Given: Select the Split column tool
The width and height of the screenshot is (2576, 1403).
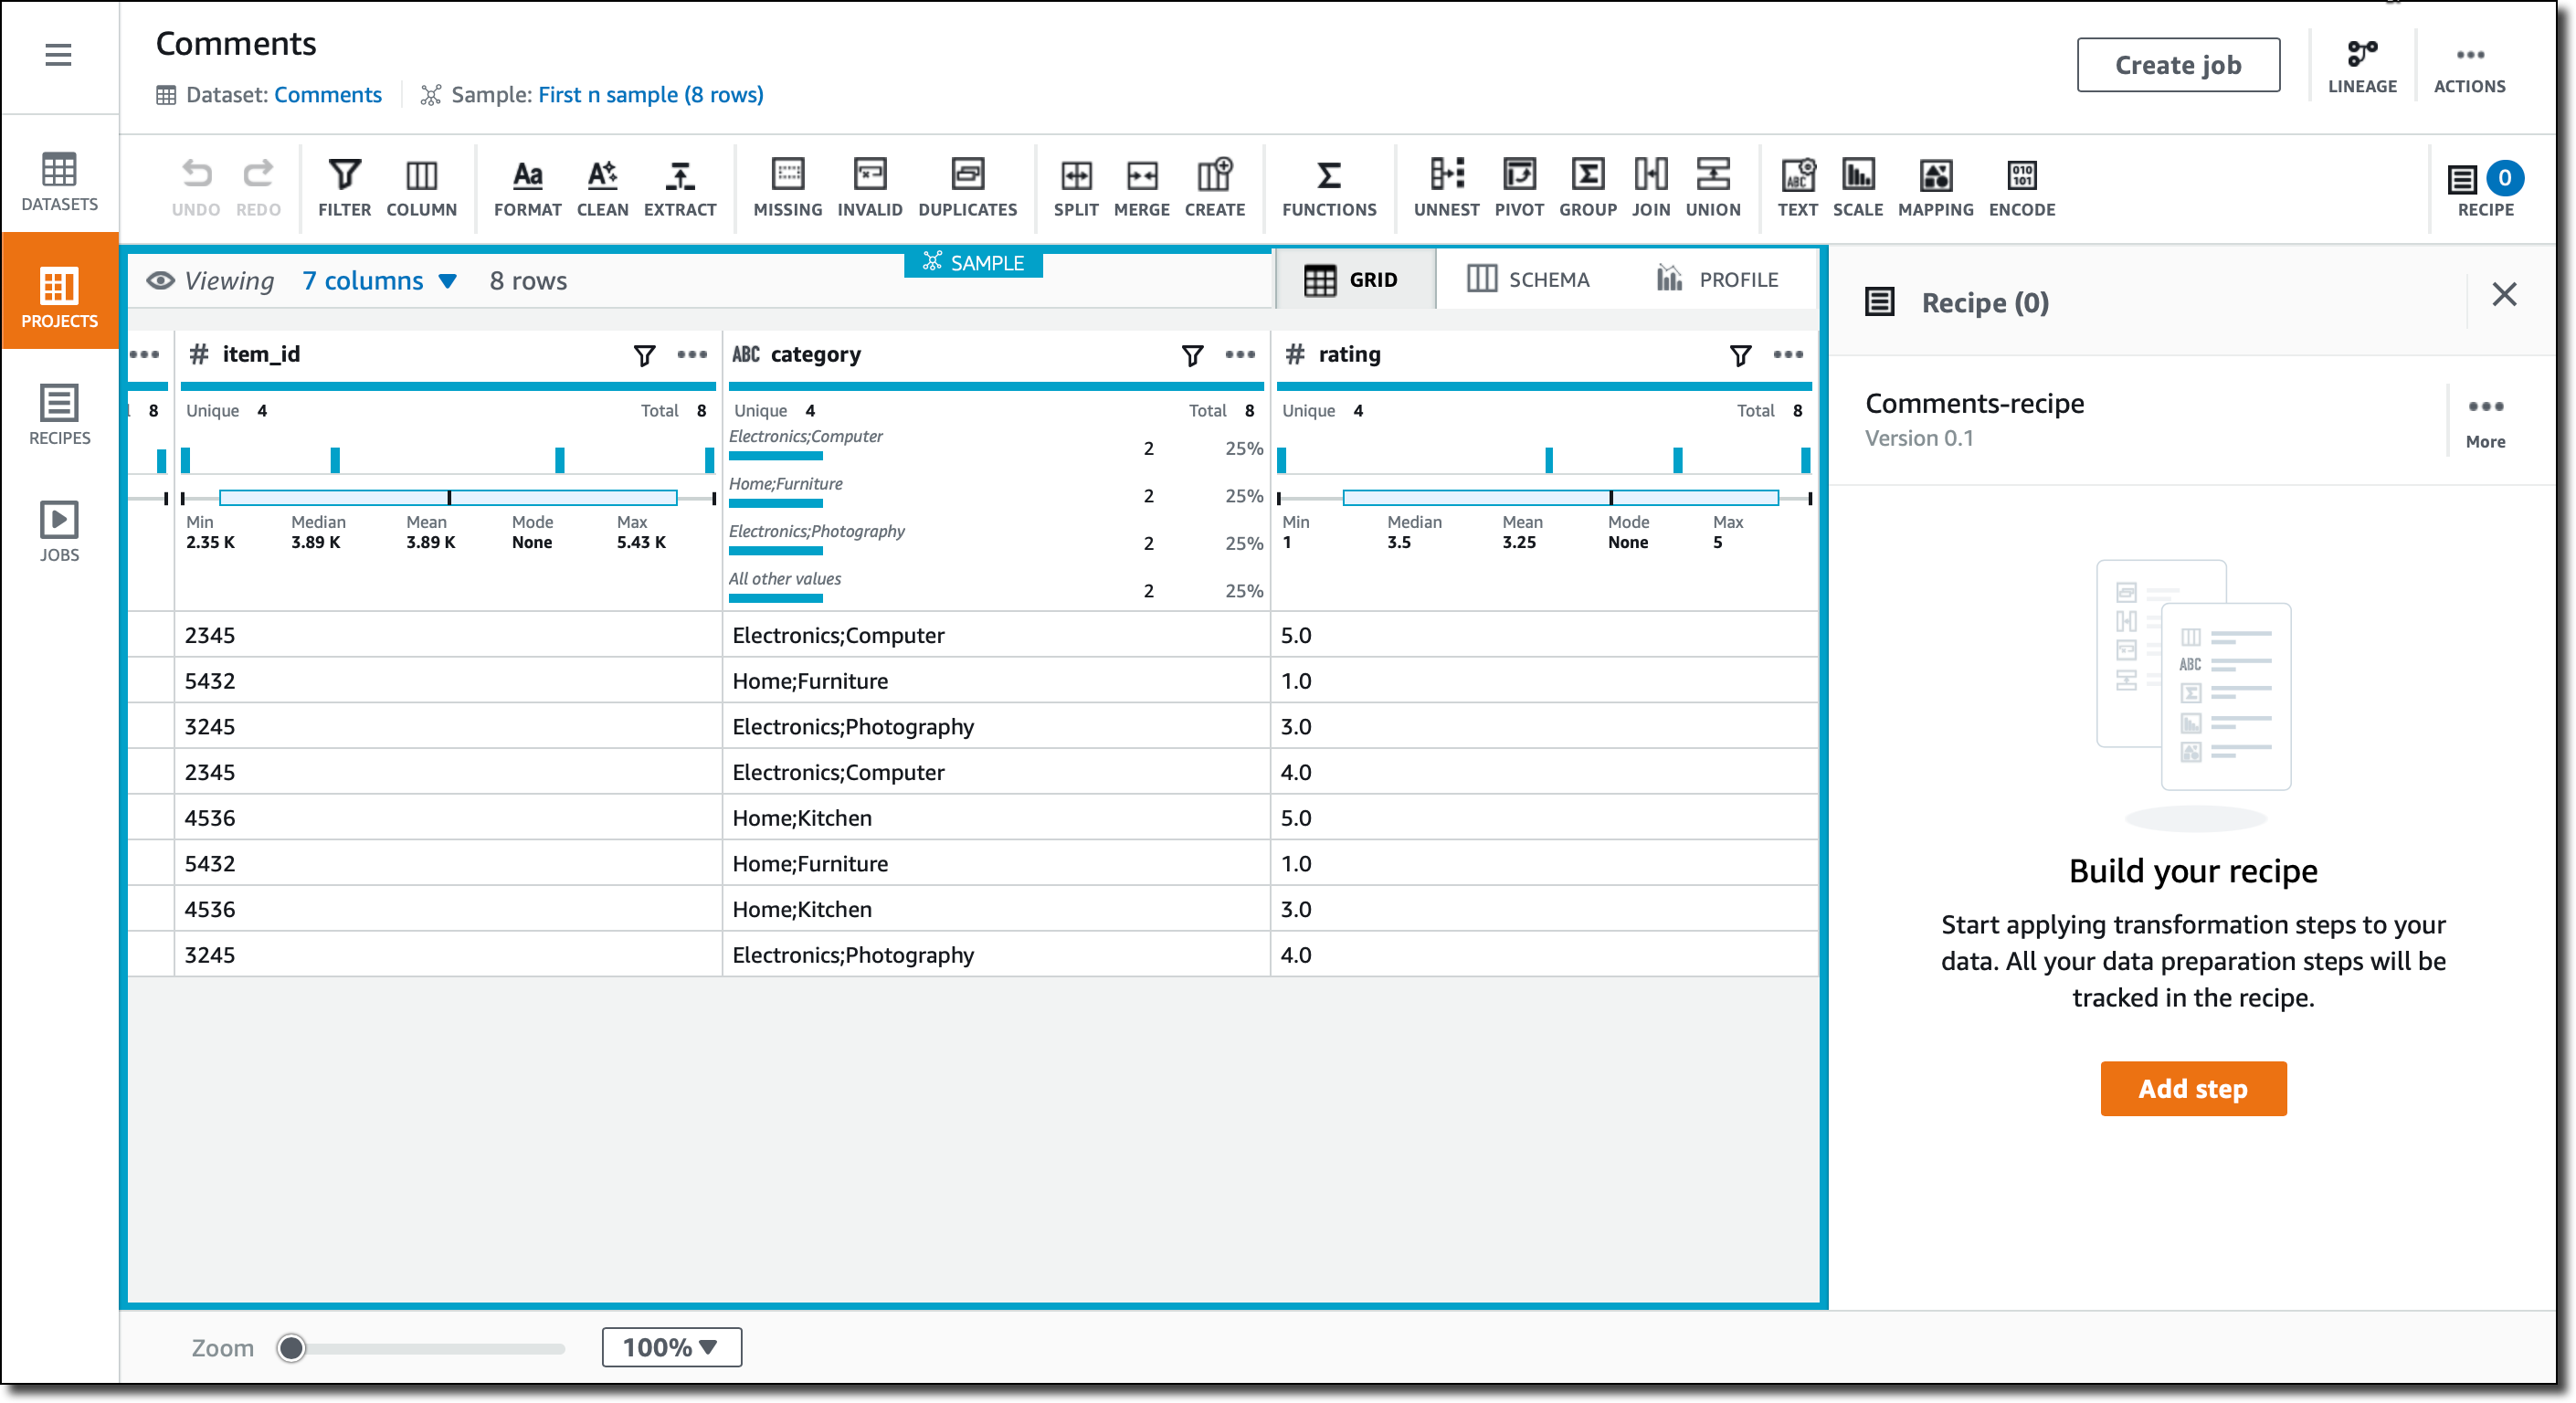Looking at the screenshot, I should tap(1075, 187).
